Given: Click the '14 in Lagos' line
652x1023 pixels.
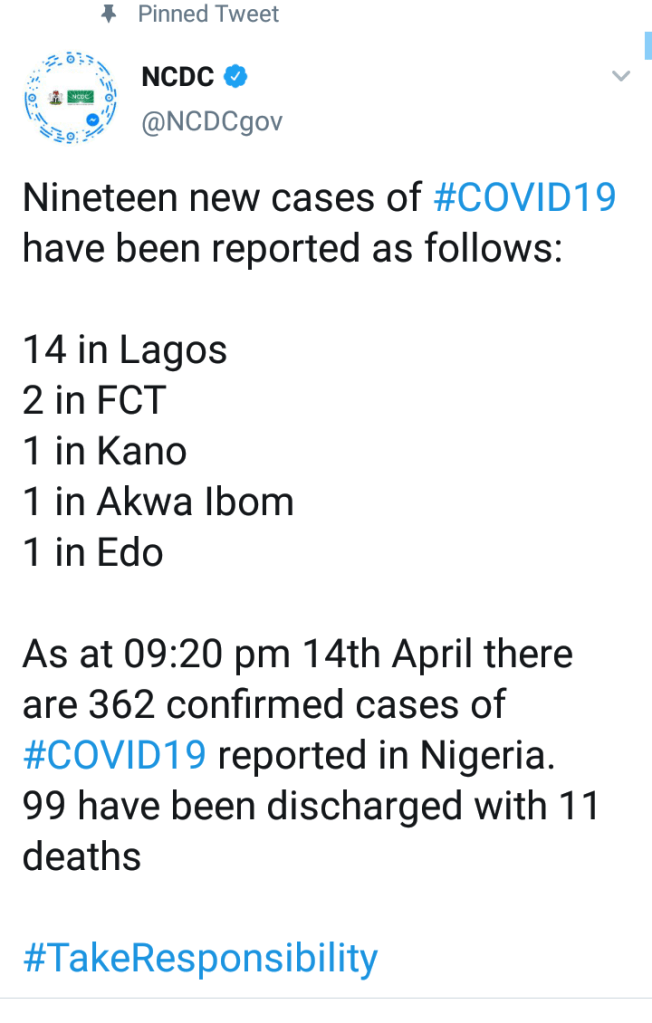Looking at the screenshot, I should 125,350.
